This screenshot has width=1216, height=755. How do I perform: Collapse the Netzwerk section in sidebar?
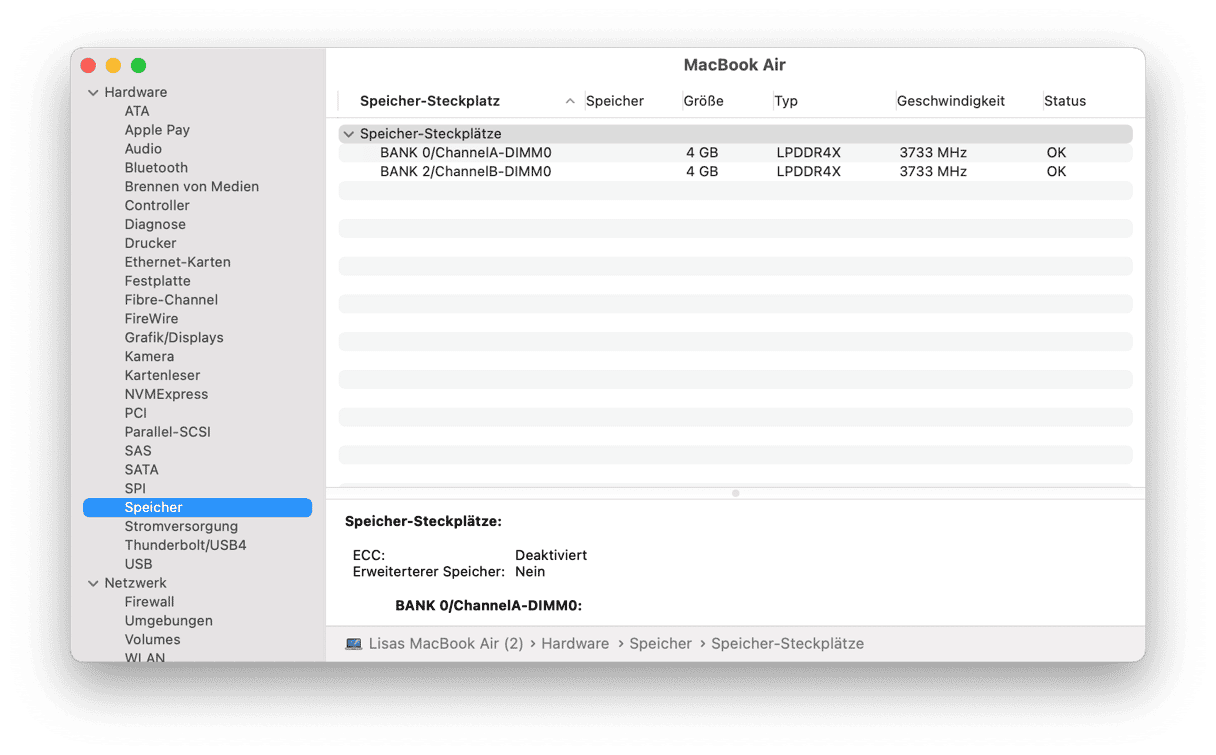pyautogui.click(x=93, y=583)
